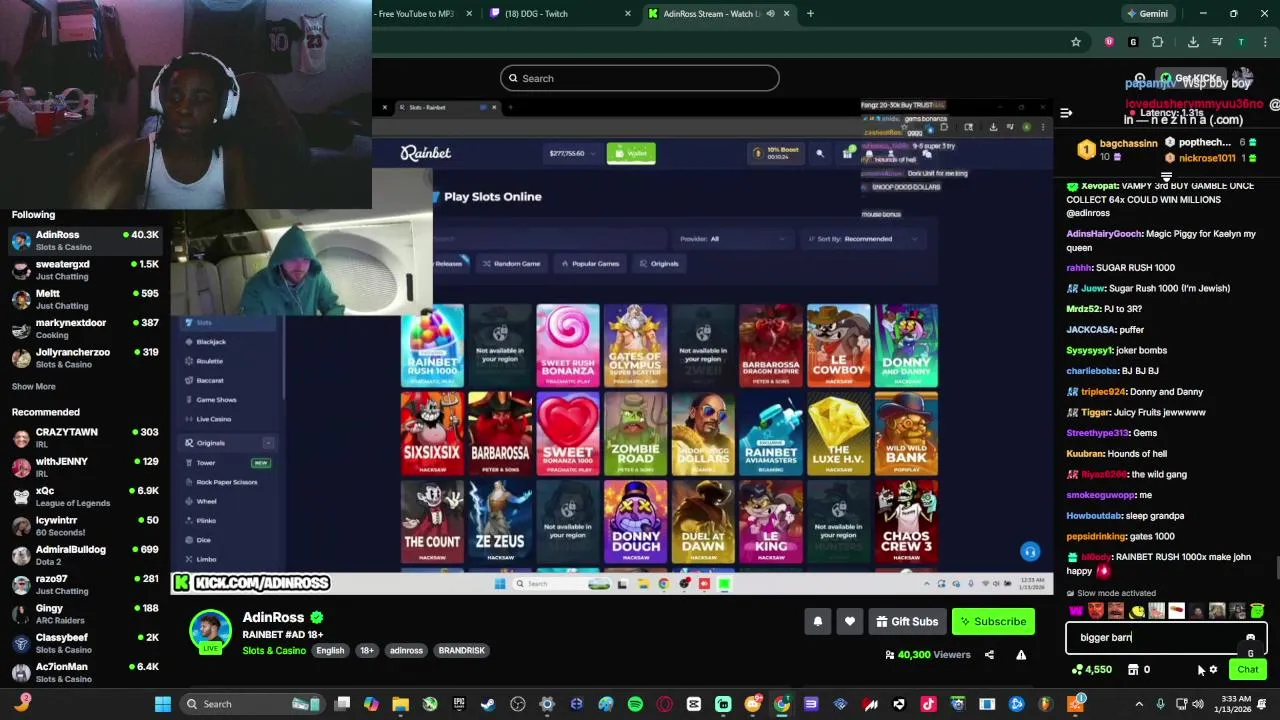Click the media control playlist icon
The width and height of the screenshot is (1280, 720).
click(x=1217, y=42)
